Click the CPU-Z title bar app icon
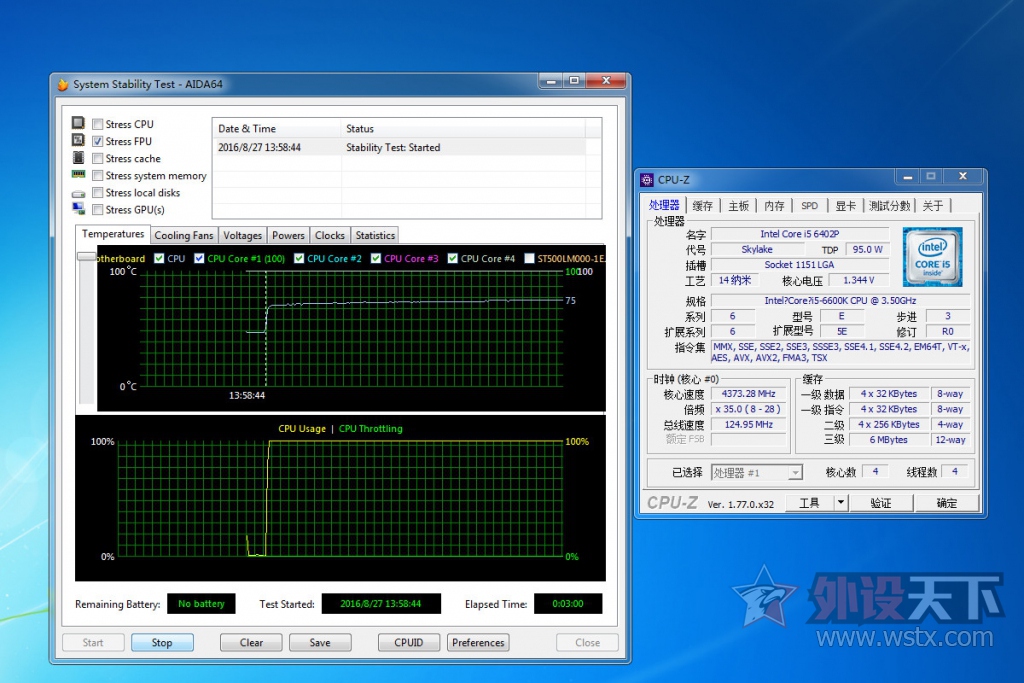The width and height of the screenshot is (1024, 683). click(x=647, y=180)
